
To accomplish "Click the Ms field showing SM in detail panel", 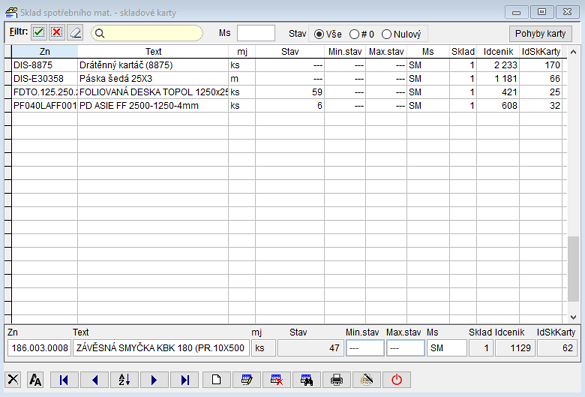I will (447, 348).
